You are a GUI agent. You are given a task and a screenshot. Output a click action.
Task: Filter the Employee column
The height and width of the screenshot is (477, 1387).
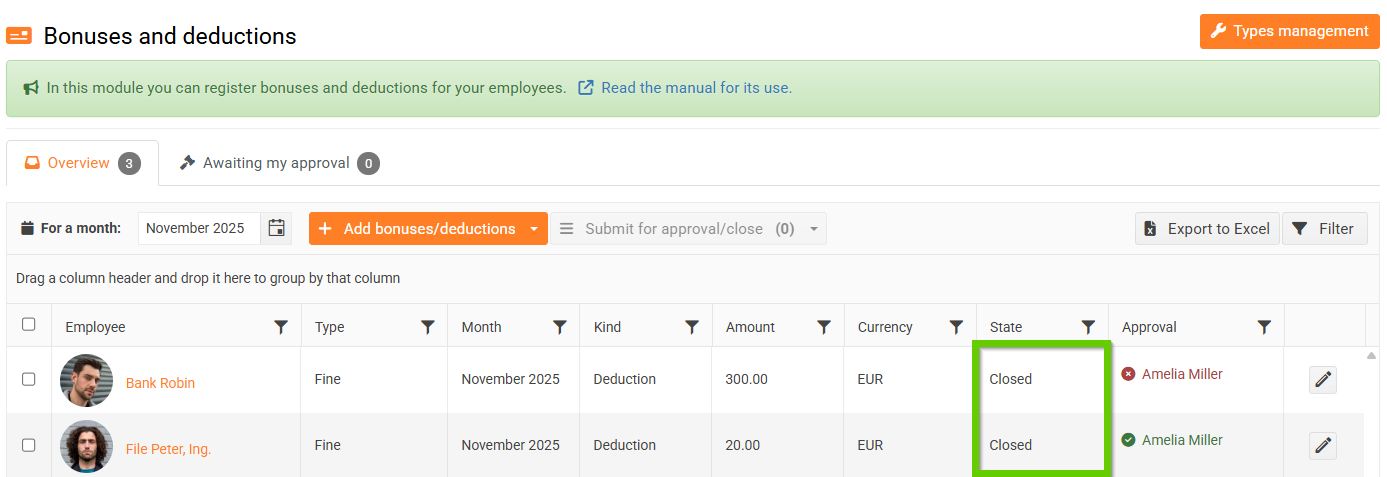[x=281, y=327]
